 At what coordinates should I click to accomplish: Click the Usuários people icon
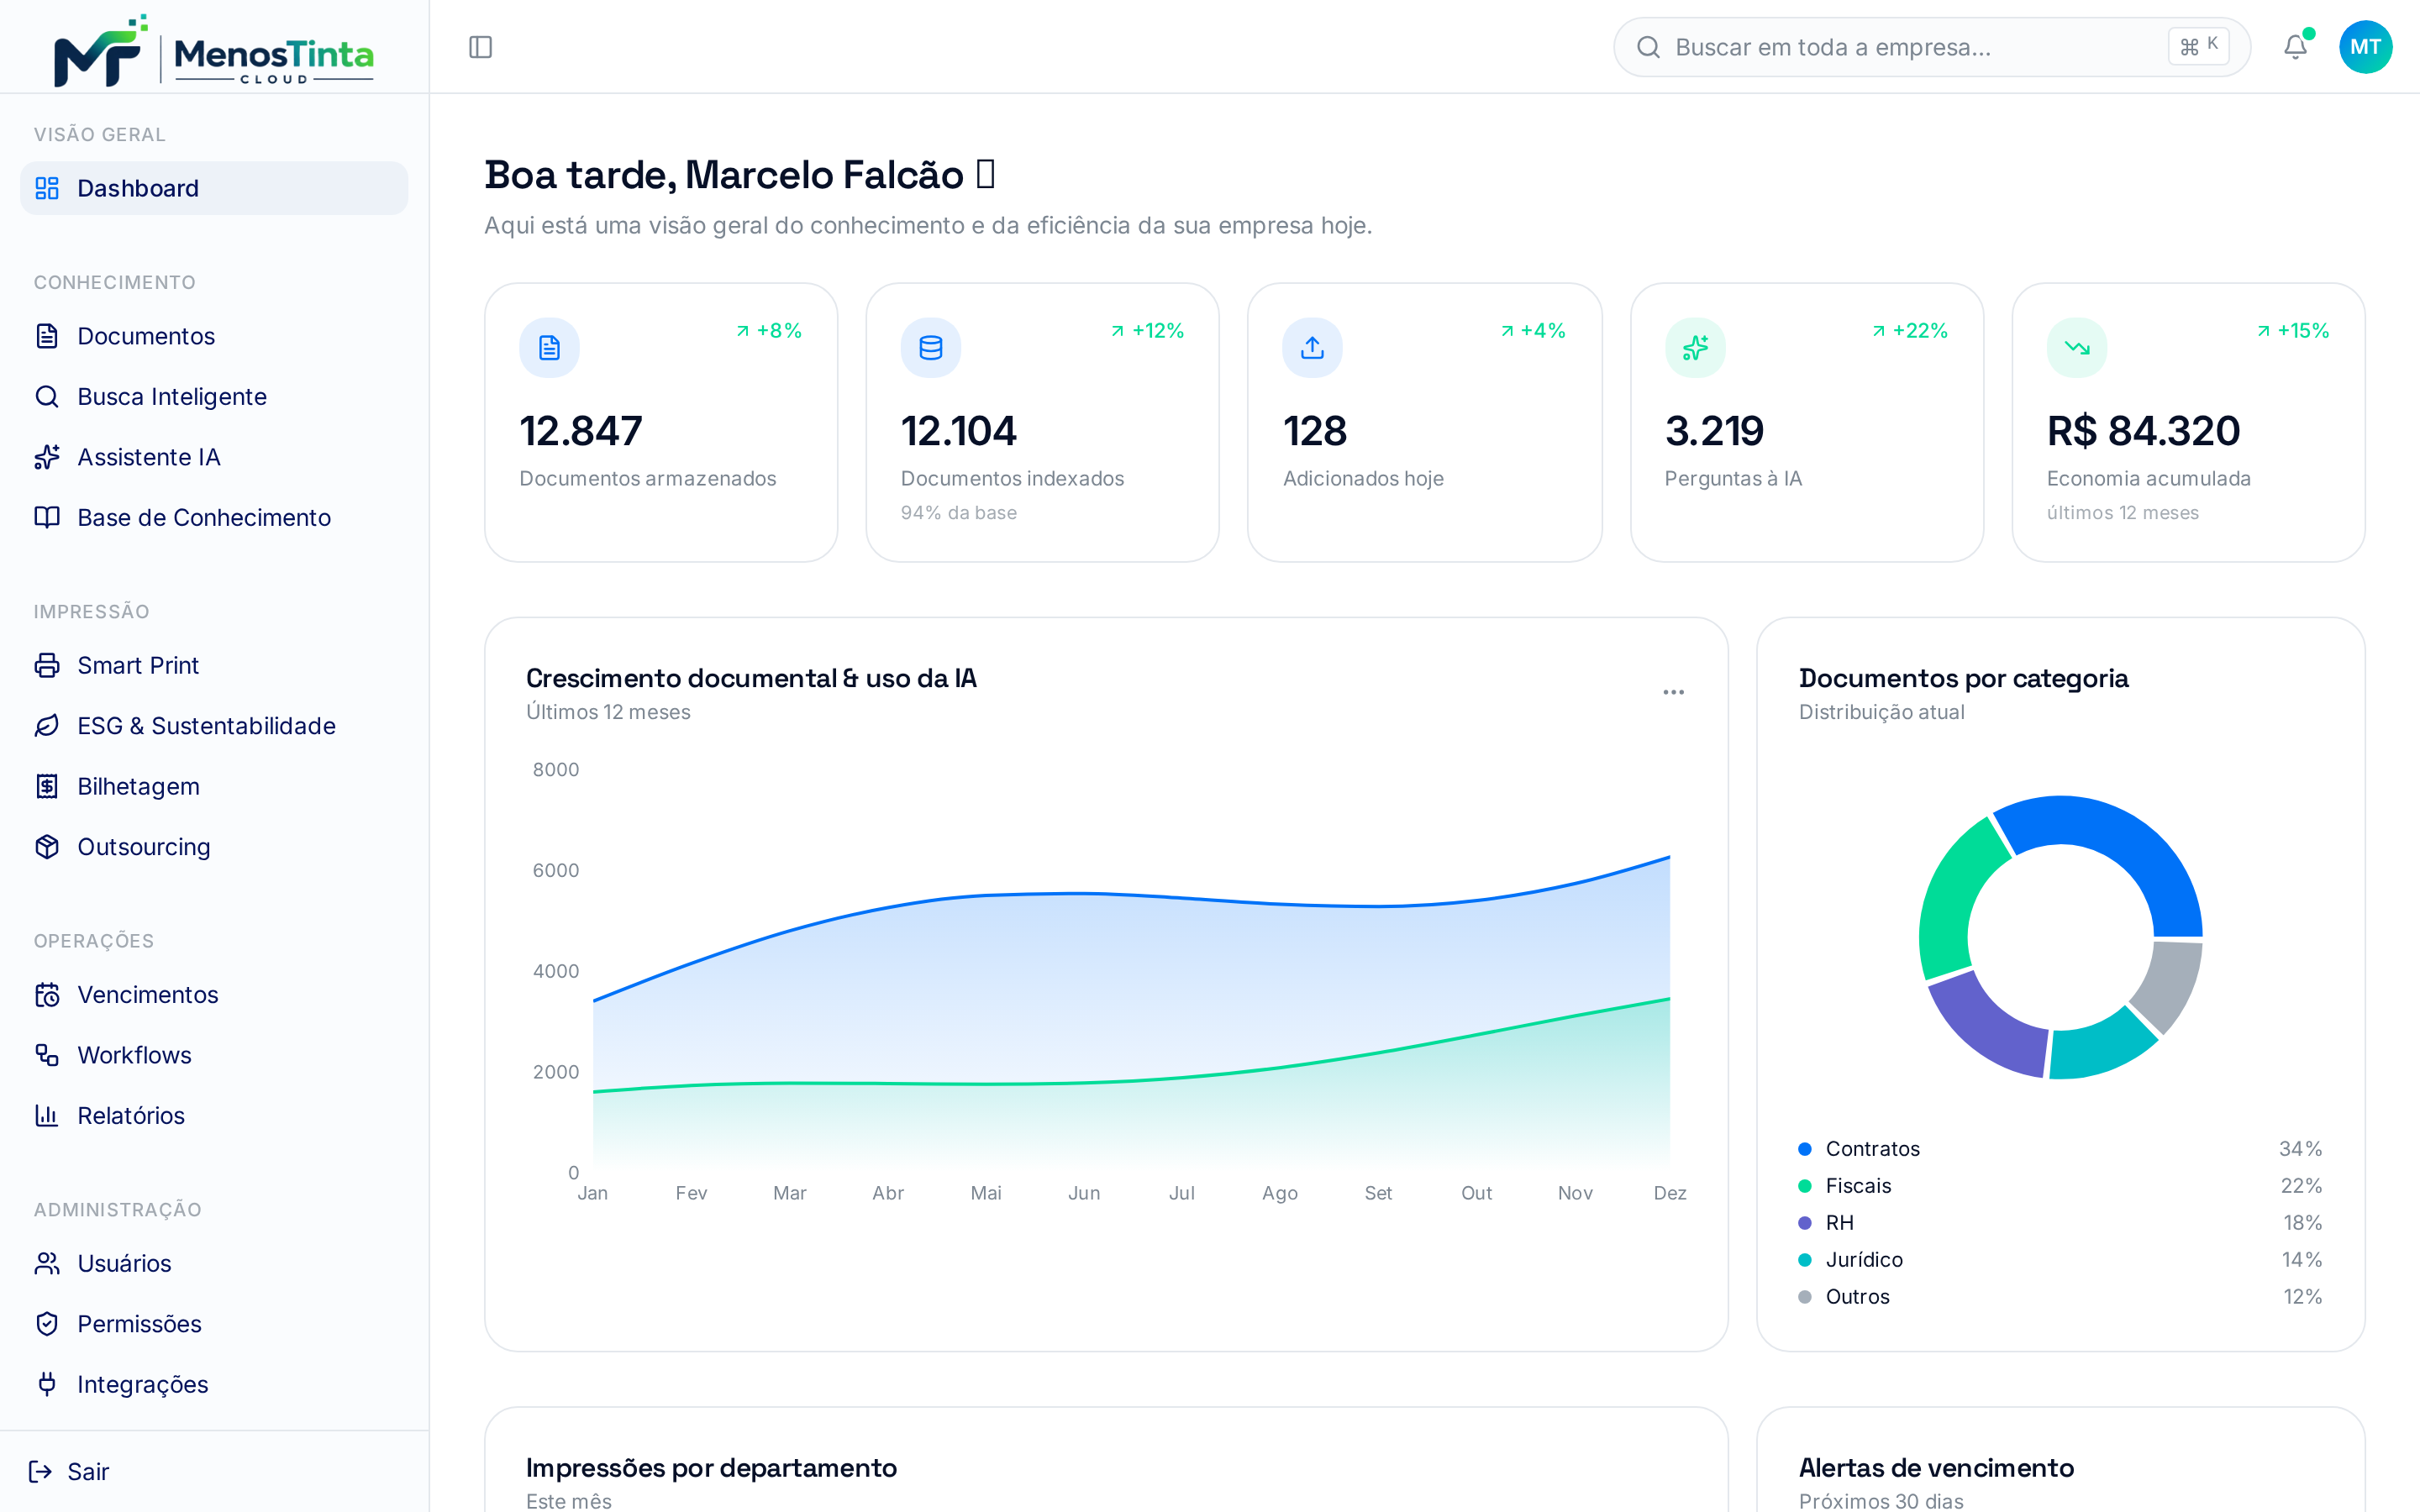47,1263
